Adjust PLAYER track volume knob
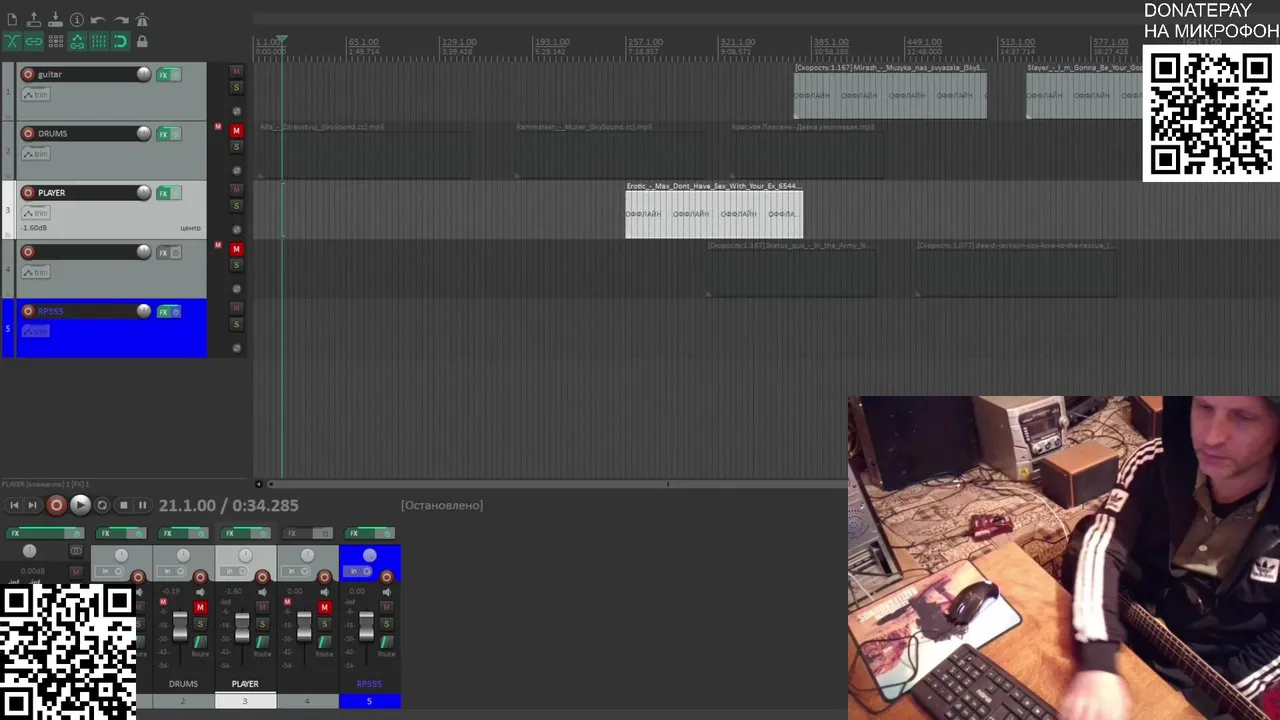Image resolution: width=1280 pixels, height=720 pixels. point(144,192)
